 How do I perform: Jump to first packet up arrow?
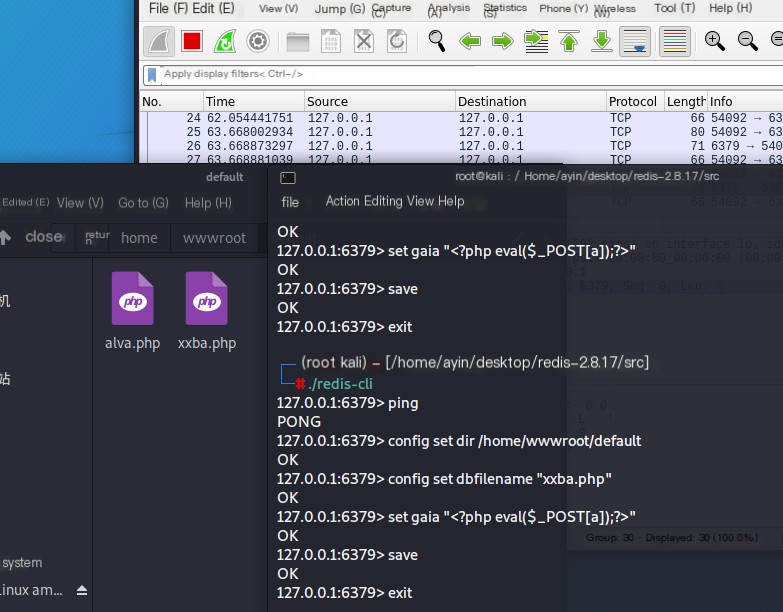coord(569,41)
